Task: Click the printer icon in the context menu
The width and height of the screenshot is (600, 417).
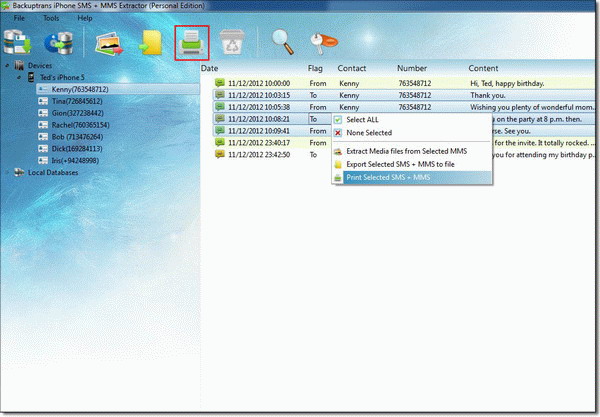Action: 338,178
